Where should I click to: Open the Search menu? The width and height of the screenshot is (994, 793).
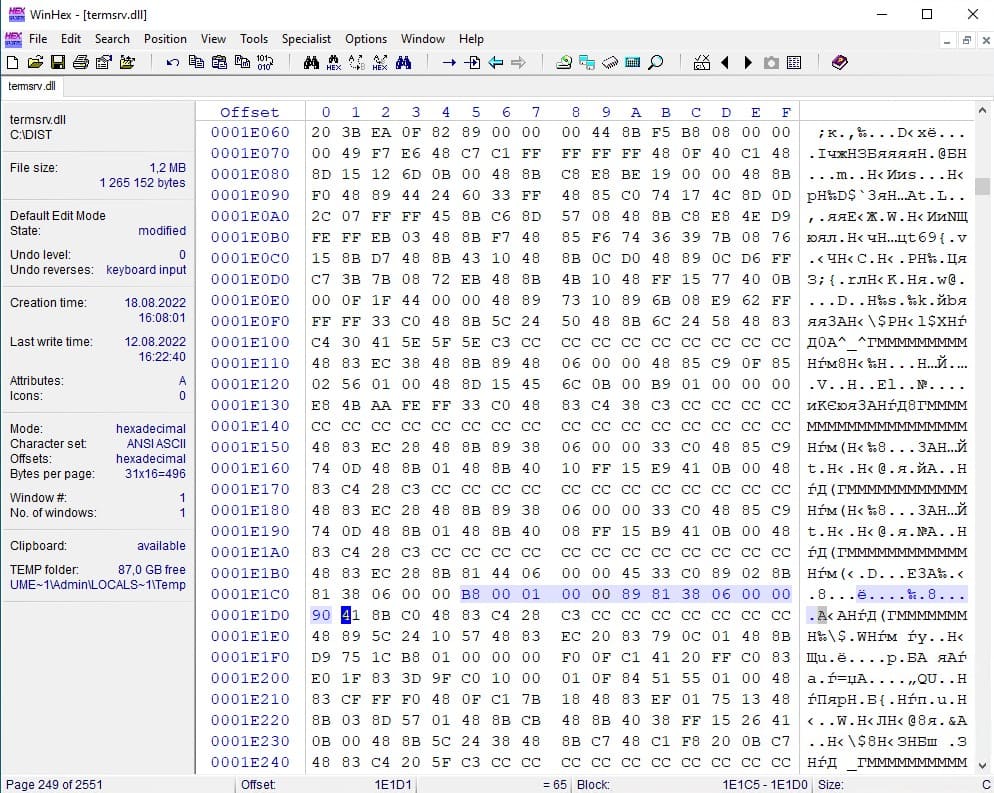tap(112, 39)
